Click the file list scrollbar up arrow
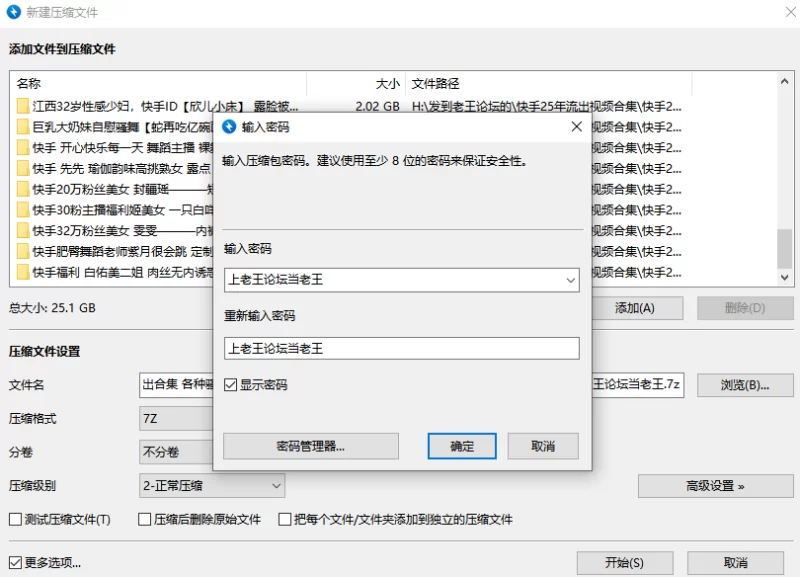800x577 pixels. coord(784,81)
